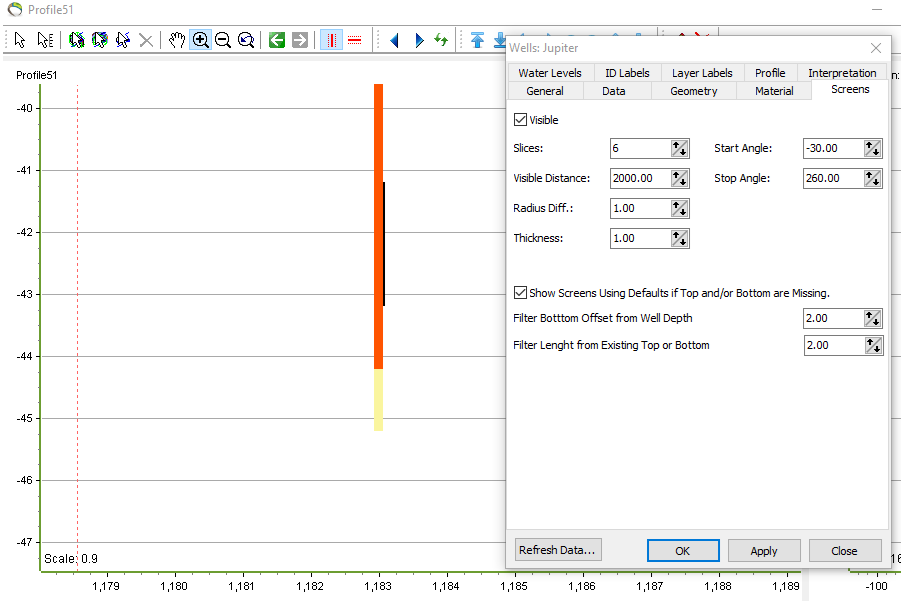Select the arrow pointer tool
901x601 pixels.
click(x=19, y=40)
